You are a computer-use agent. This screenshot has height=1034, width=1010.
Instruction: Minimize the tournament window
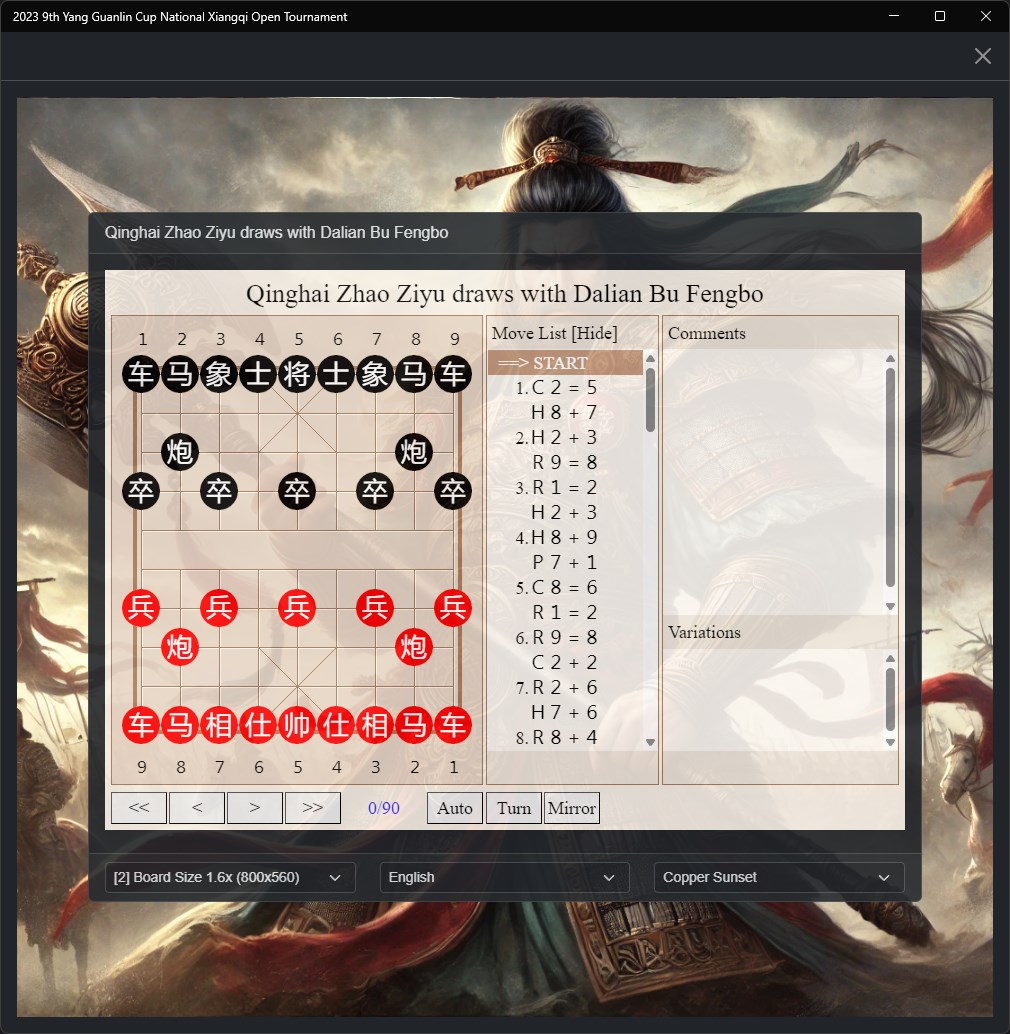(894, 16)
